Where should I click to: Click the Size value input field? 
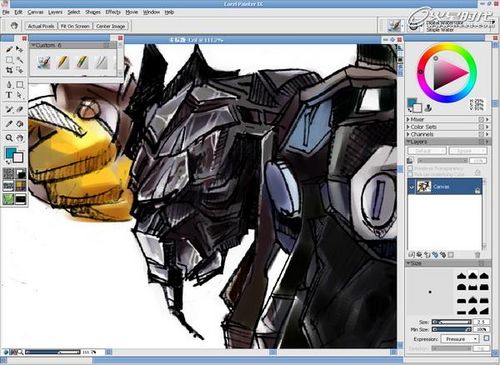click(x=482, y=322)
